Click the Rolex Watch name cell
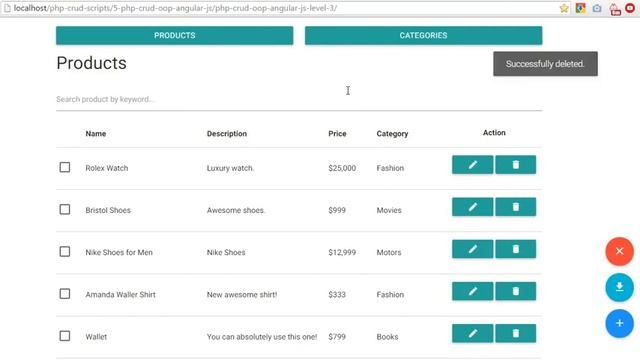This screenshot has width=640, height=360. (107, 168)
